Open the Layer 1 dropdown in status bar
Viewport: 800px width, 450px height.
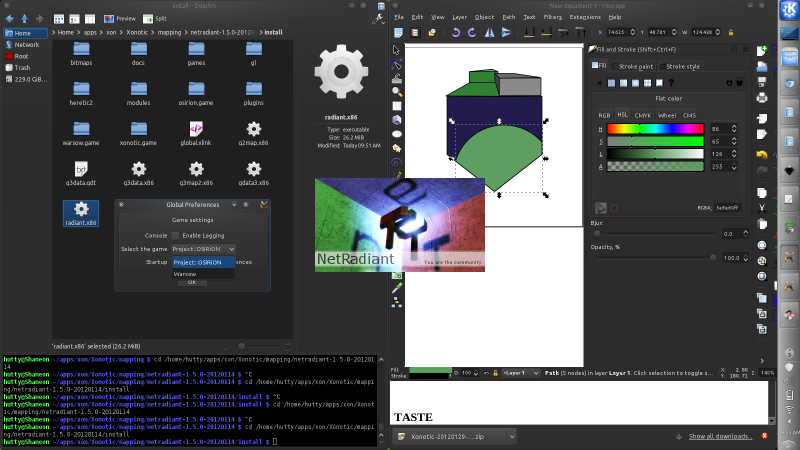click(x=521, y=373)
